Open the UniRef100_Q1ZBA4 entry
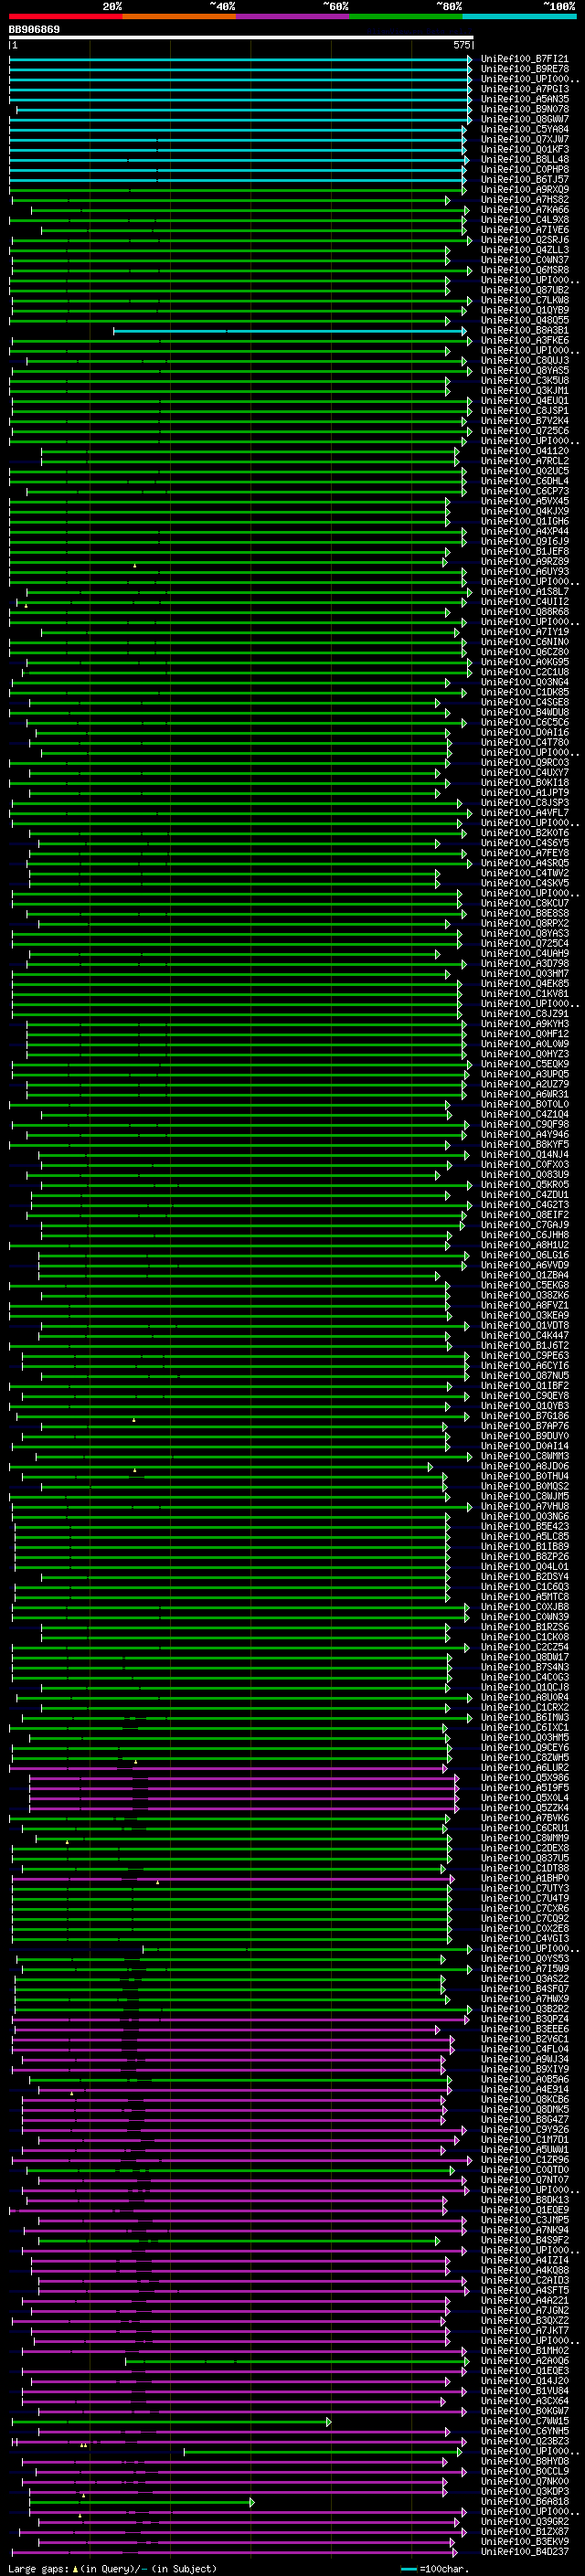Viewport: 585px width, 2576px height. pos(525,1275)
